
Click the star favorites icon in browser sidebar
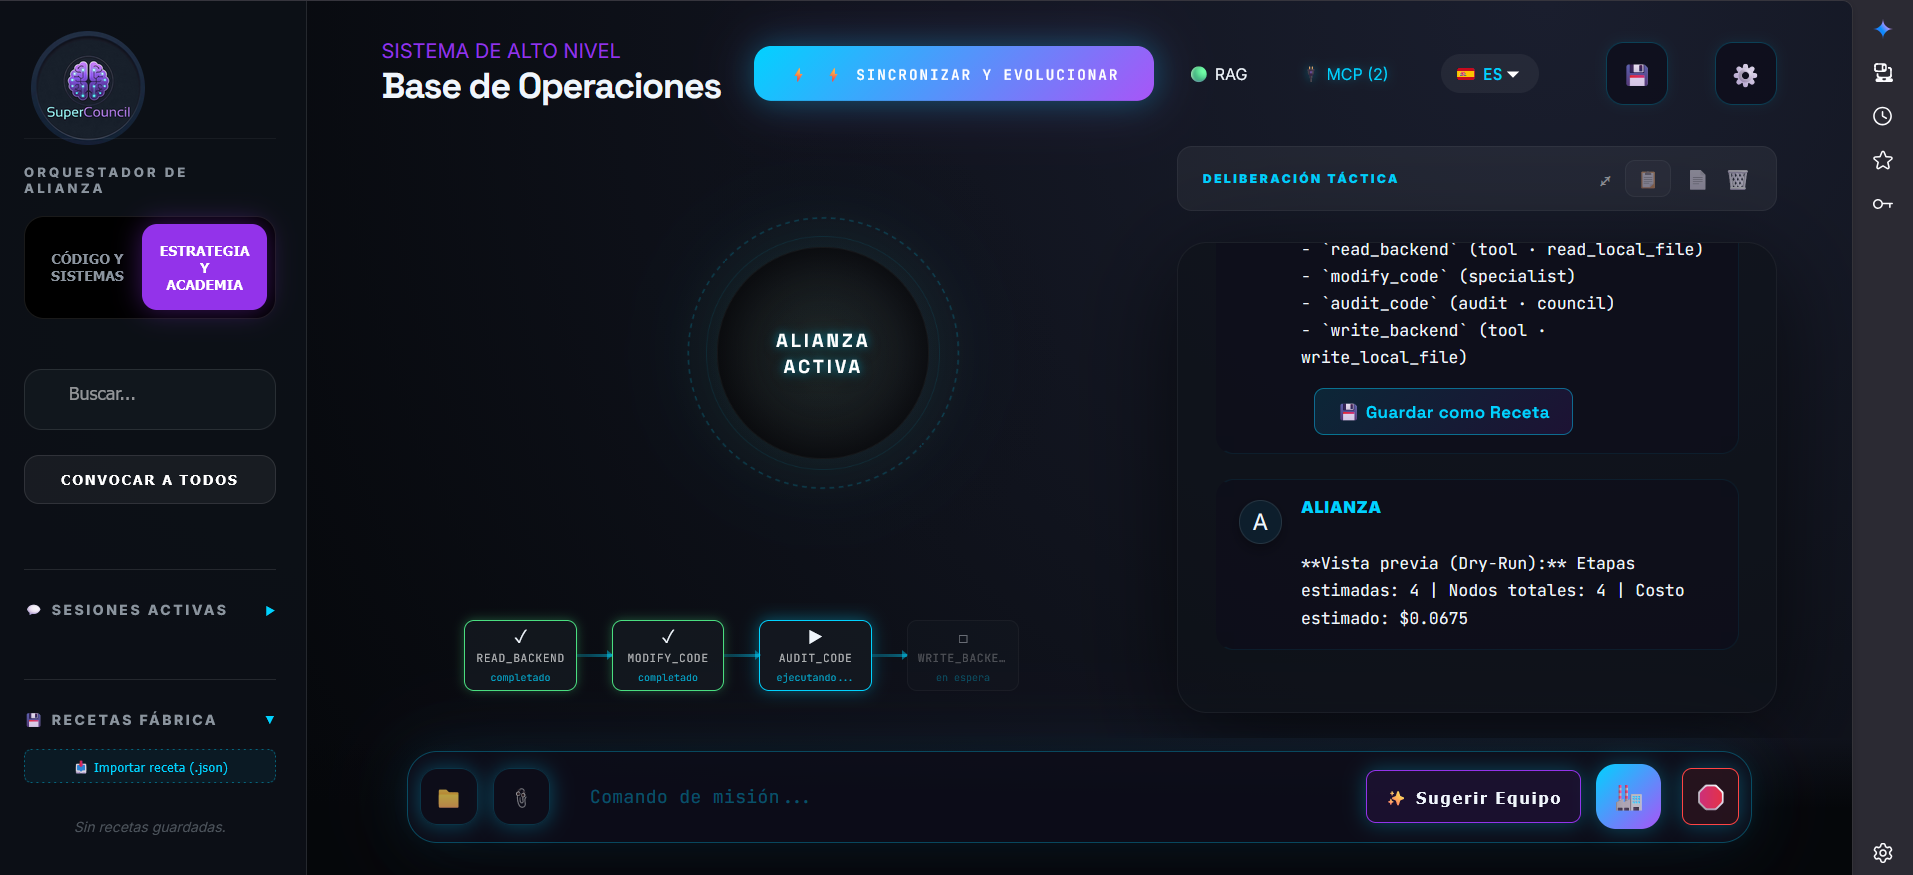click(1883, 160)
